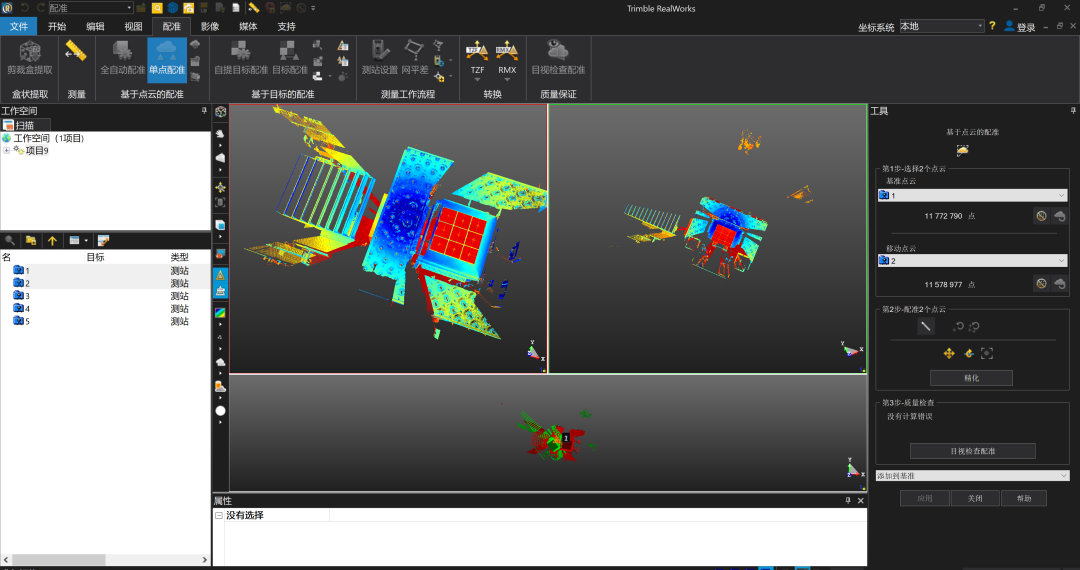Switch to the 影像 ribbon tab
The height and width of the screenshot is (570, 1080).
pos(209,26)
